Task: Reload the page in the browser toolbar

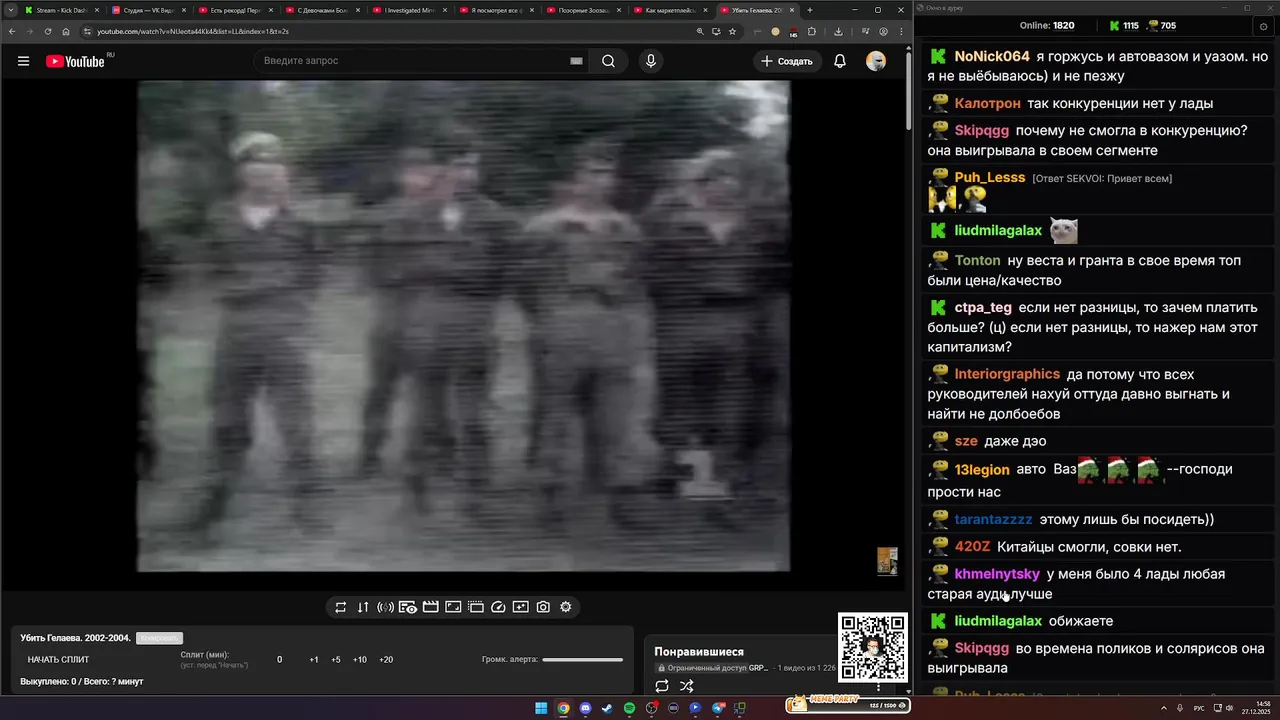Action: pos(47,31)
